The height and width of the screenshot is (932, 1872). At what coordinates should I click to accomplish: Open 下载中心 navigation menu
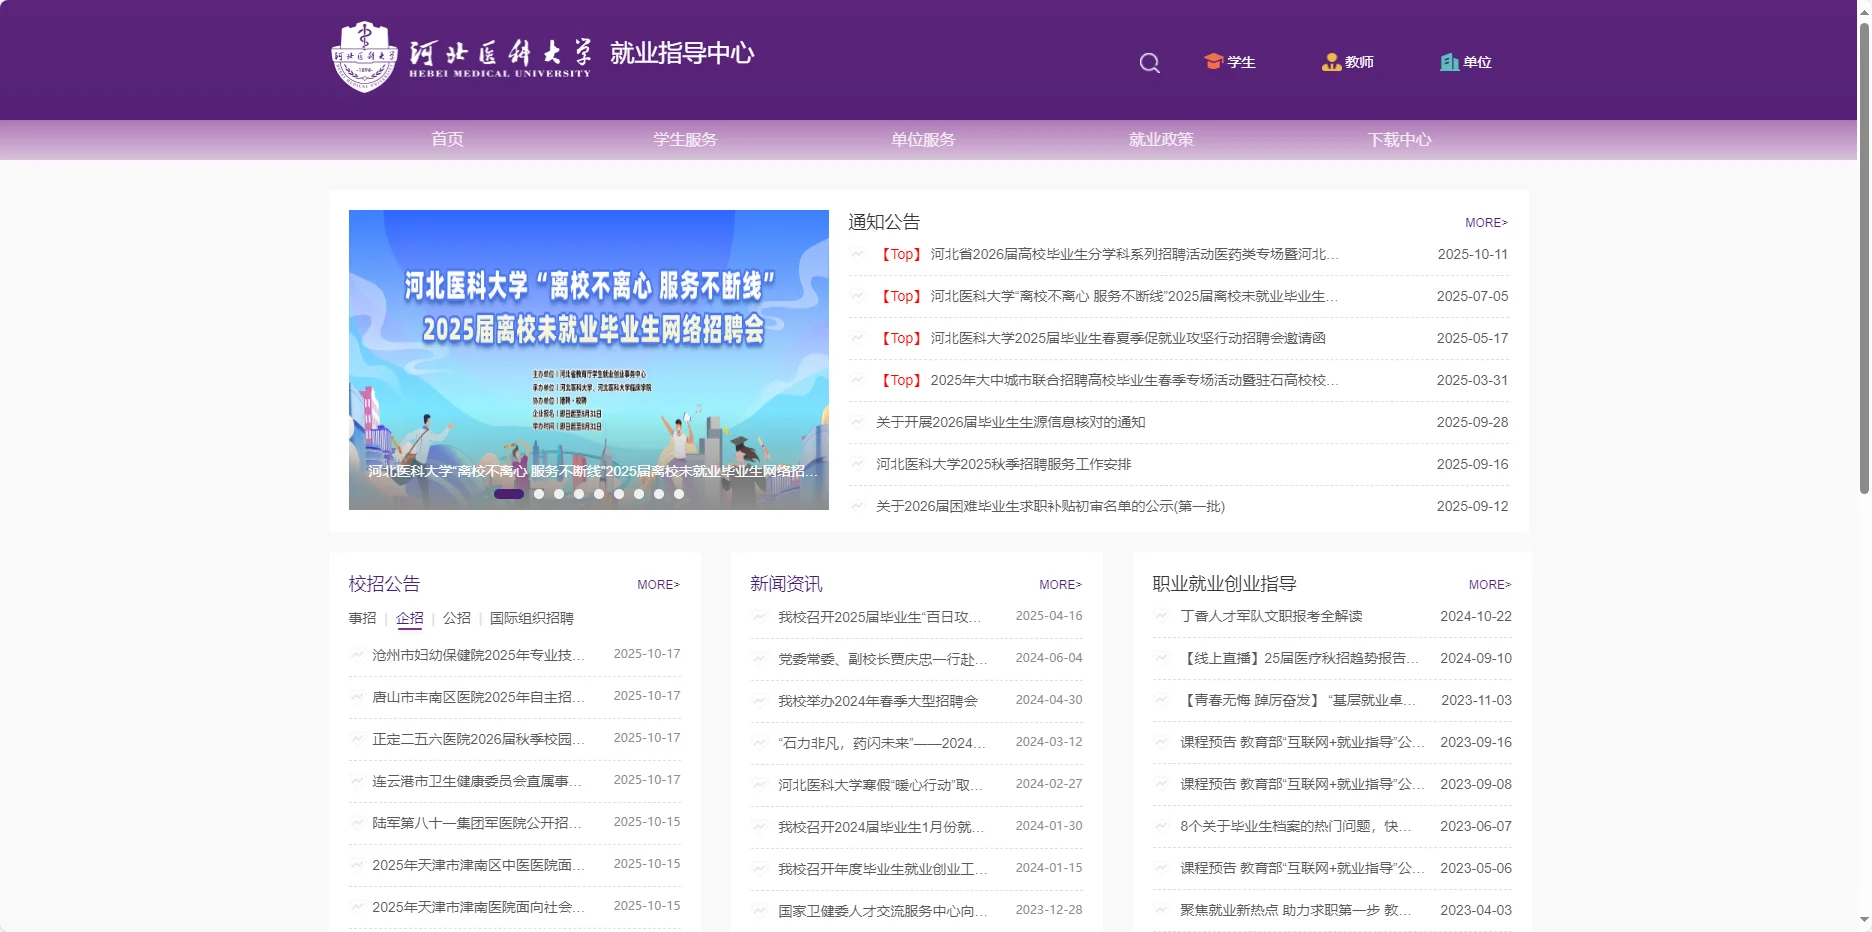point(1399,140)
